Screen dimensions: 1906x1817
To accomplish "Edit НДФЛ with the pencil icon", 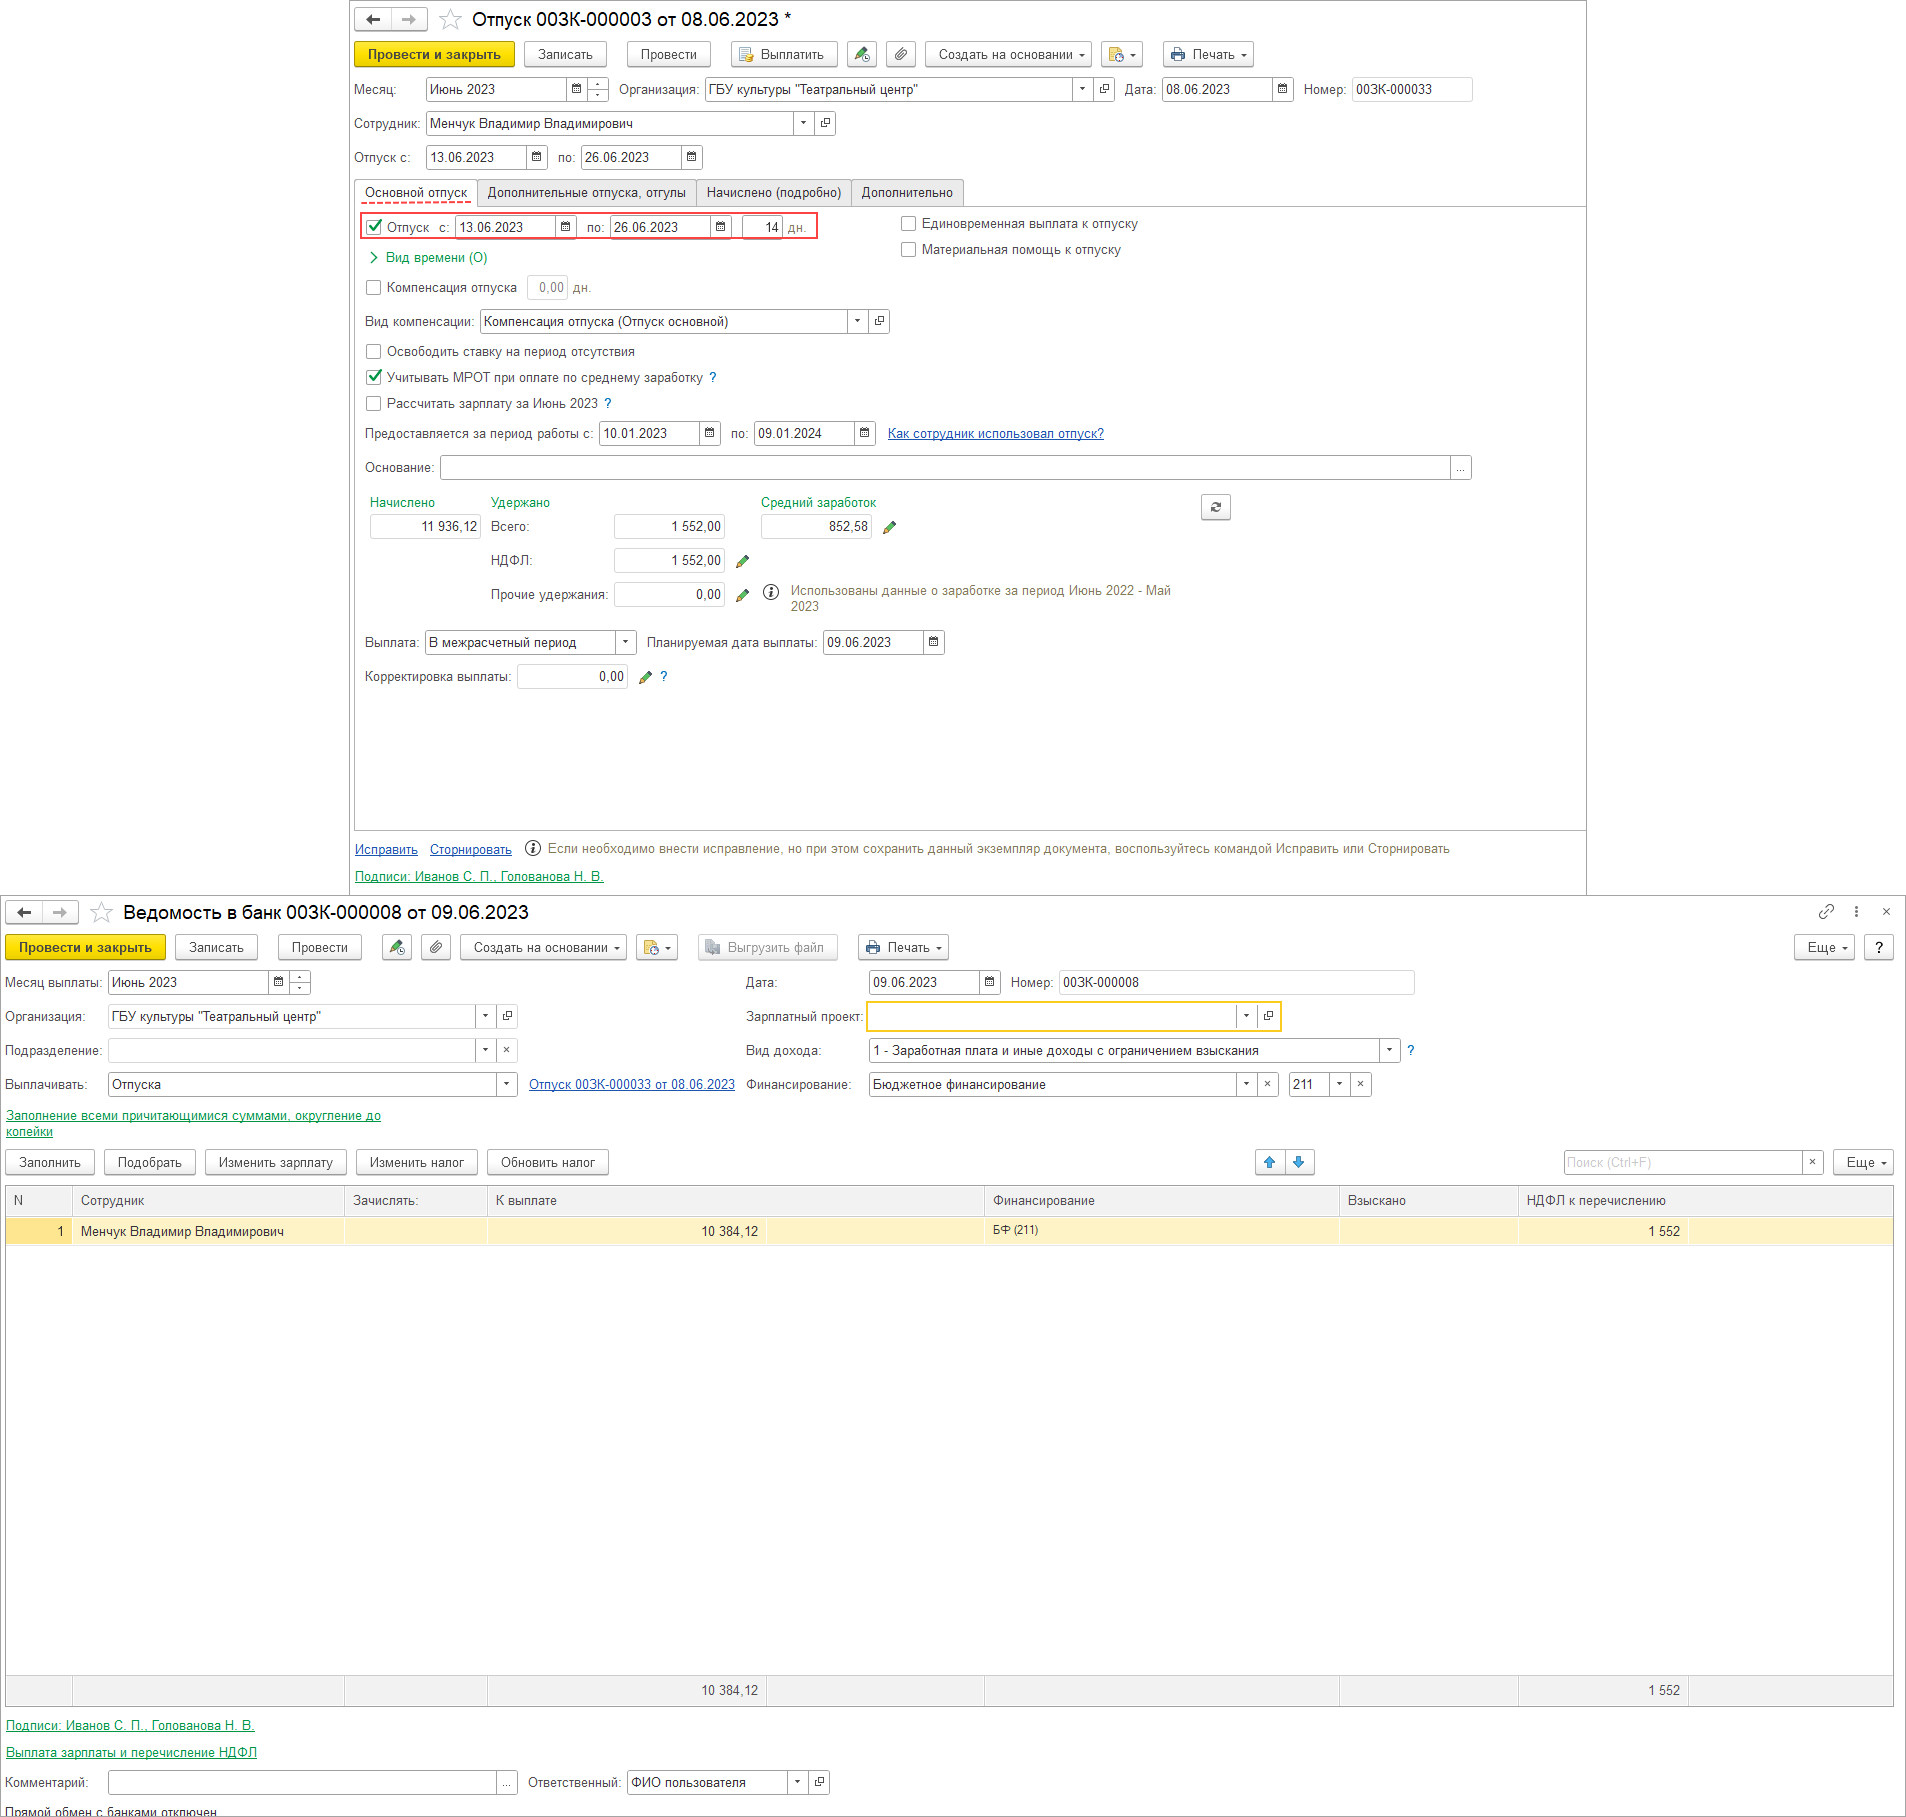I will pos(743,561).
